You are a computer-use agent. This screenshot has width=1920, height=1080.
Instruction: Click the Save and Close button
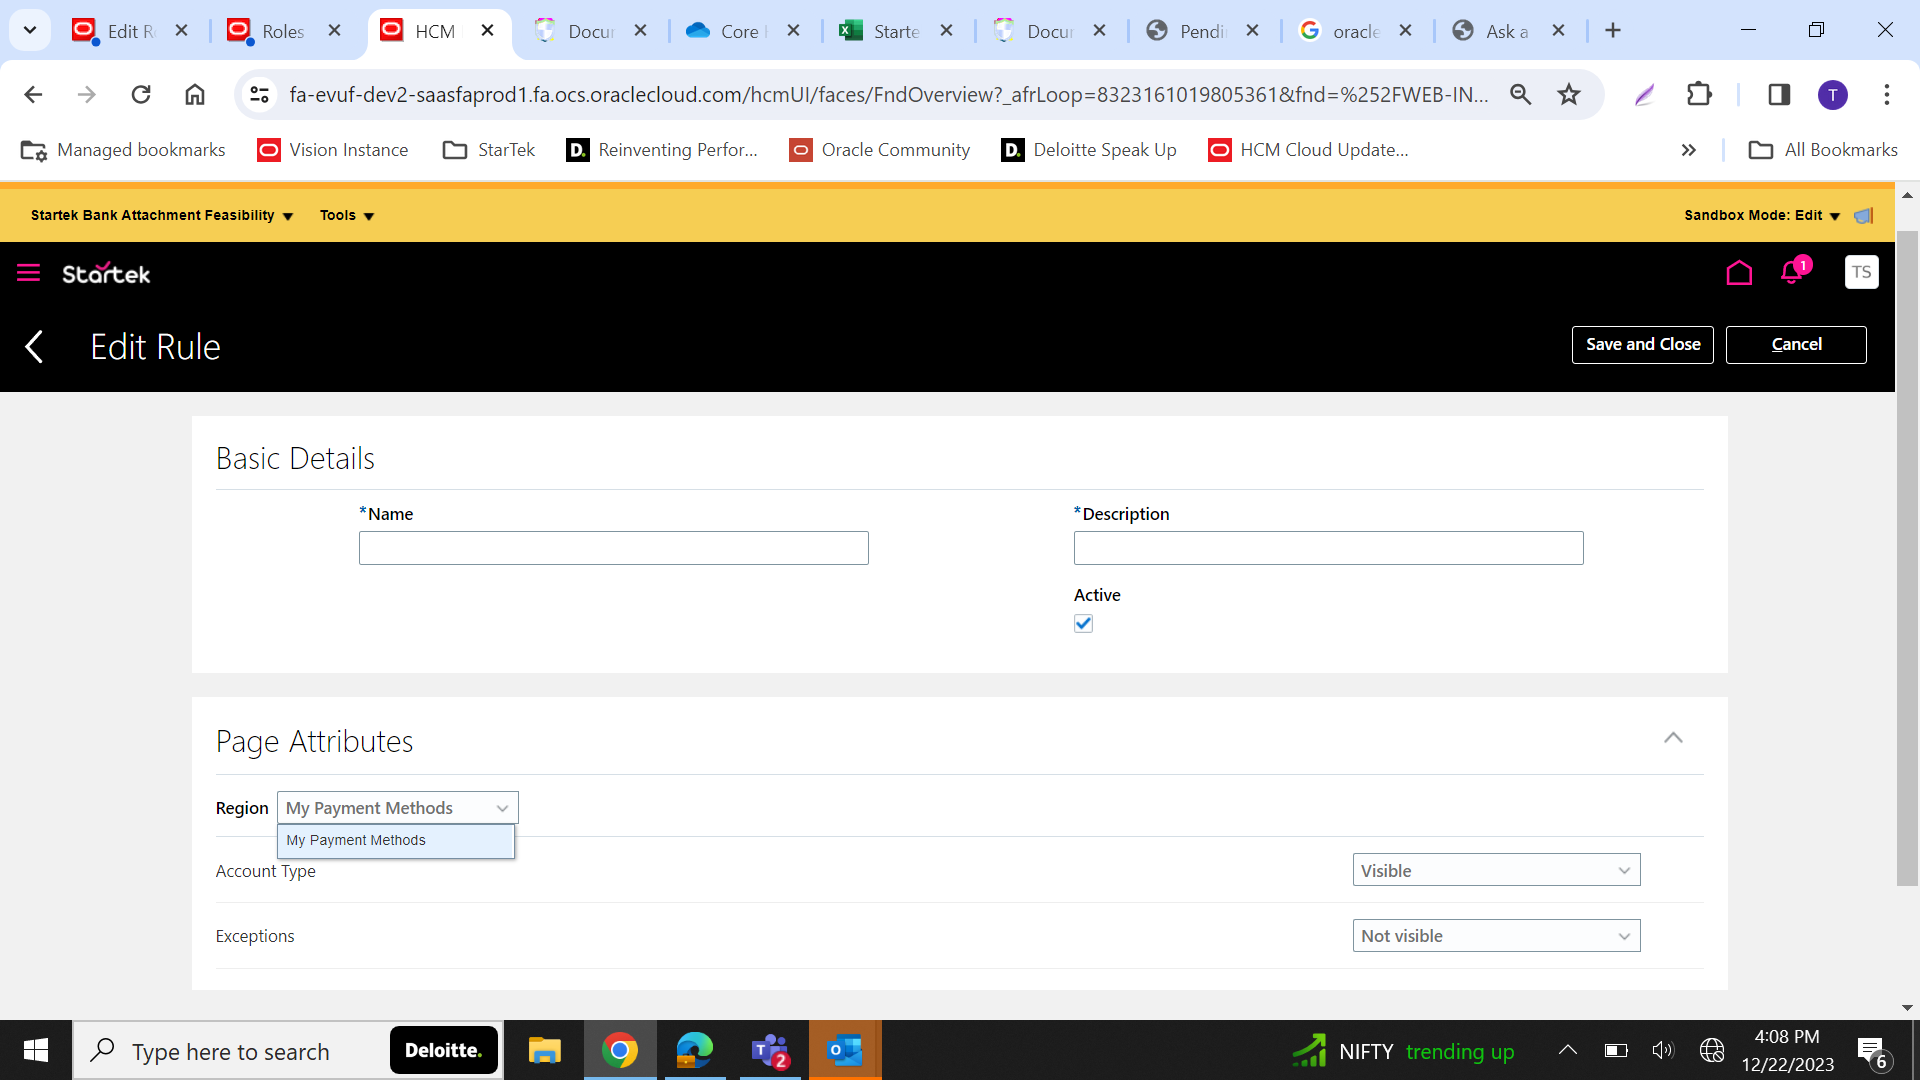click(x=1643, y=344)
